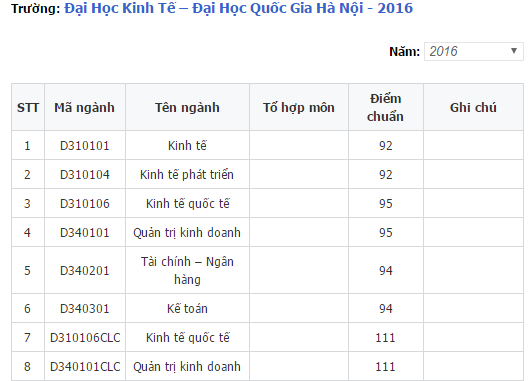Select the D310101 code cell
Screen dimensions: 529x381
tap(85, 145)
